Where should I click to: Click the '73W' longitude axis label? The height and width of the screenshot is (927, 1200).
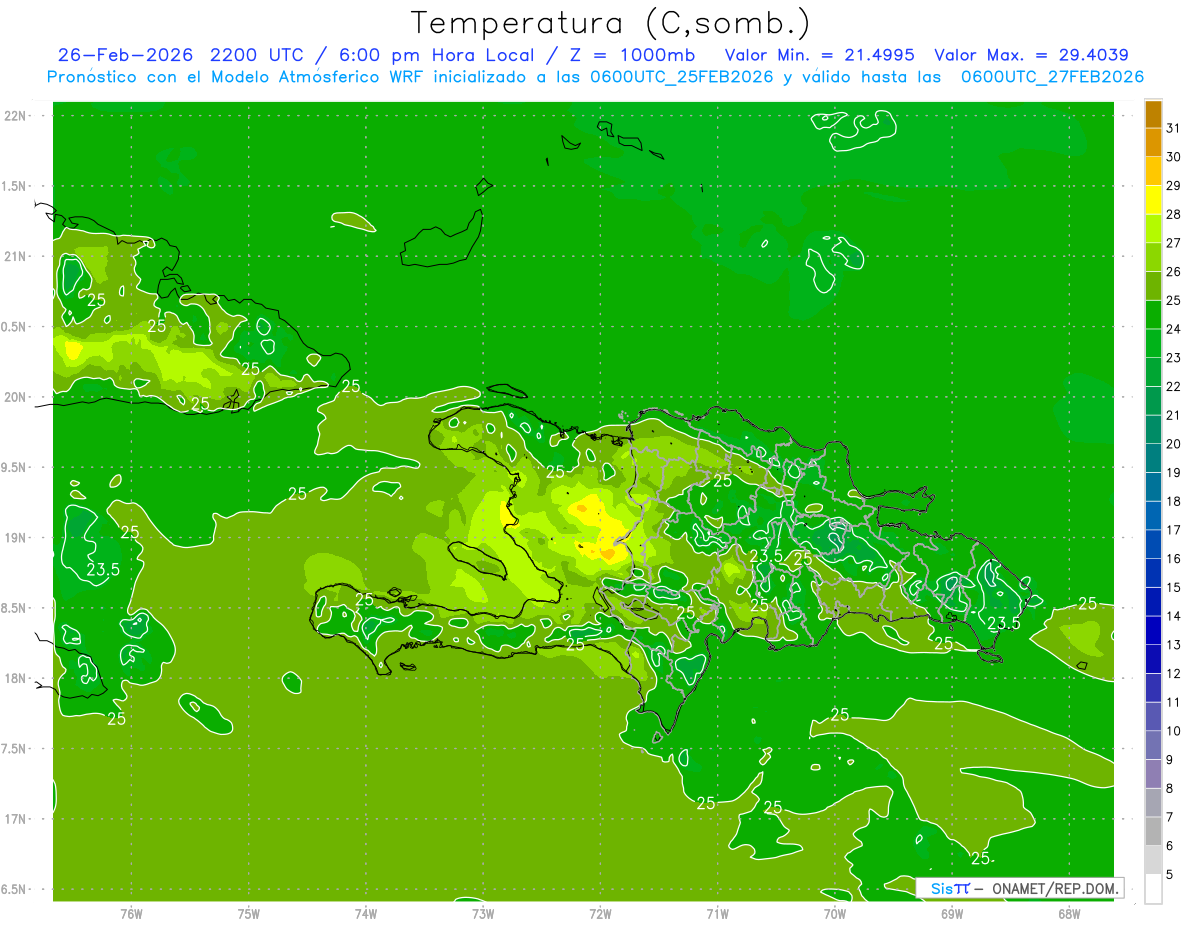(483, 914)
